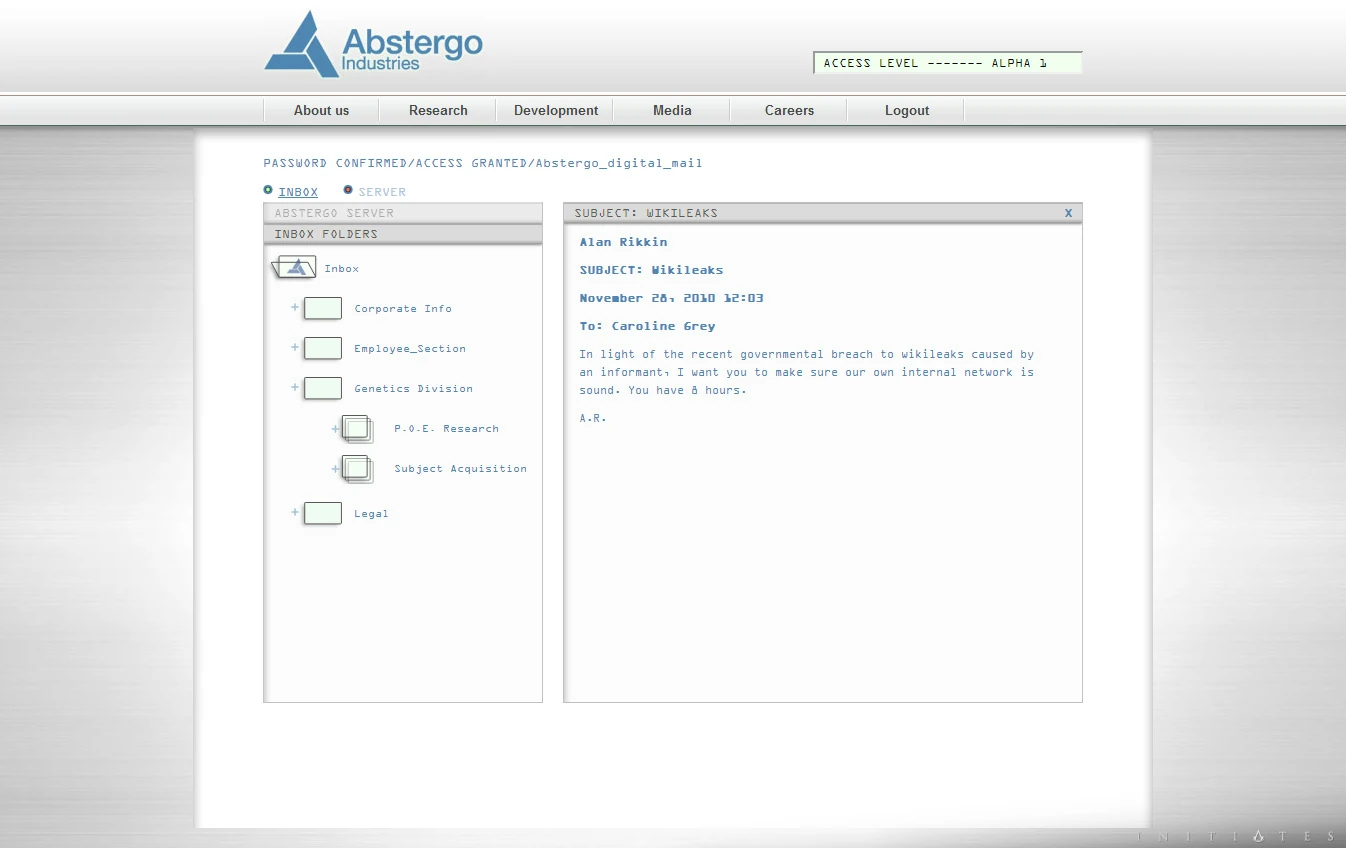
Task: Switch to the INBOX view link
Action: (298, 192)
